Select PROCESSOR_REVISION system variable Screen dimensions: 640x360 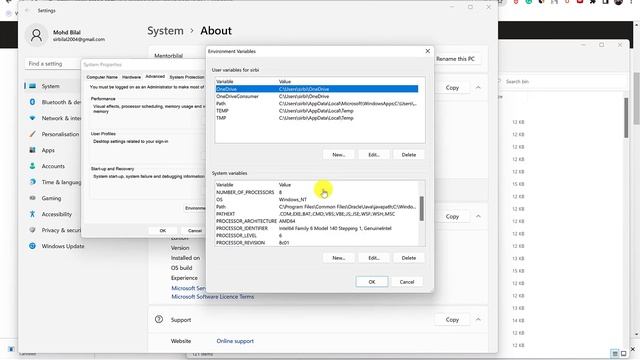317,243
